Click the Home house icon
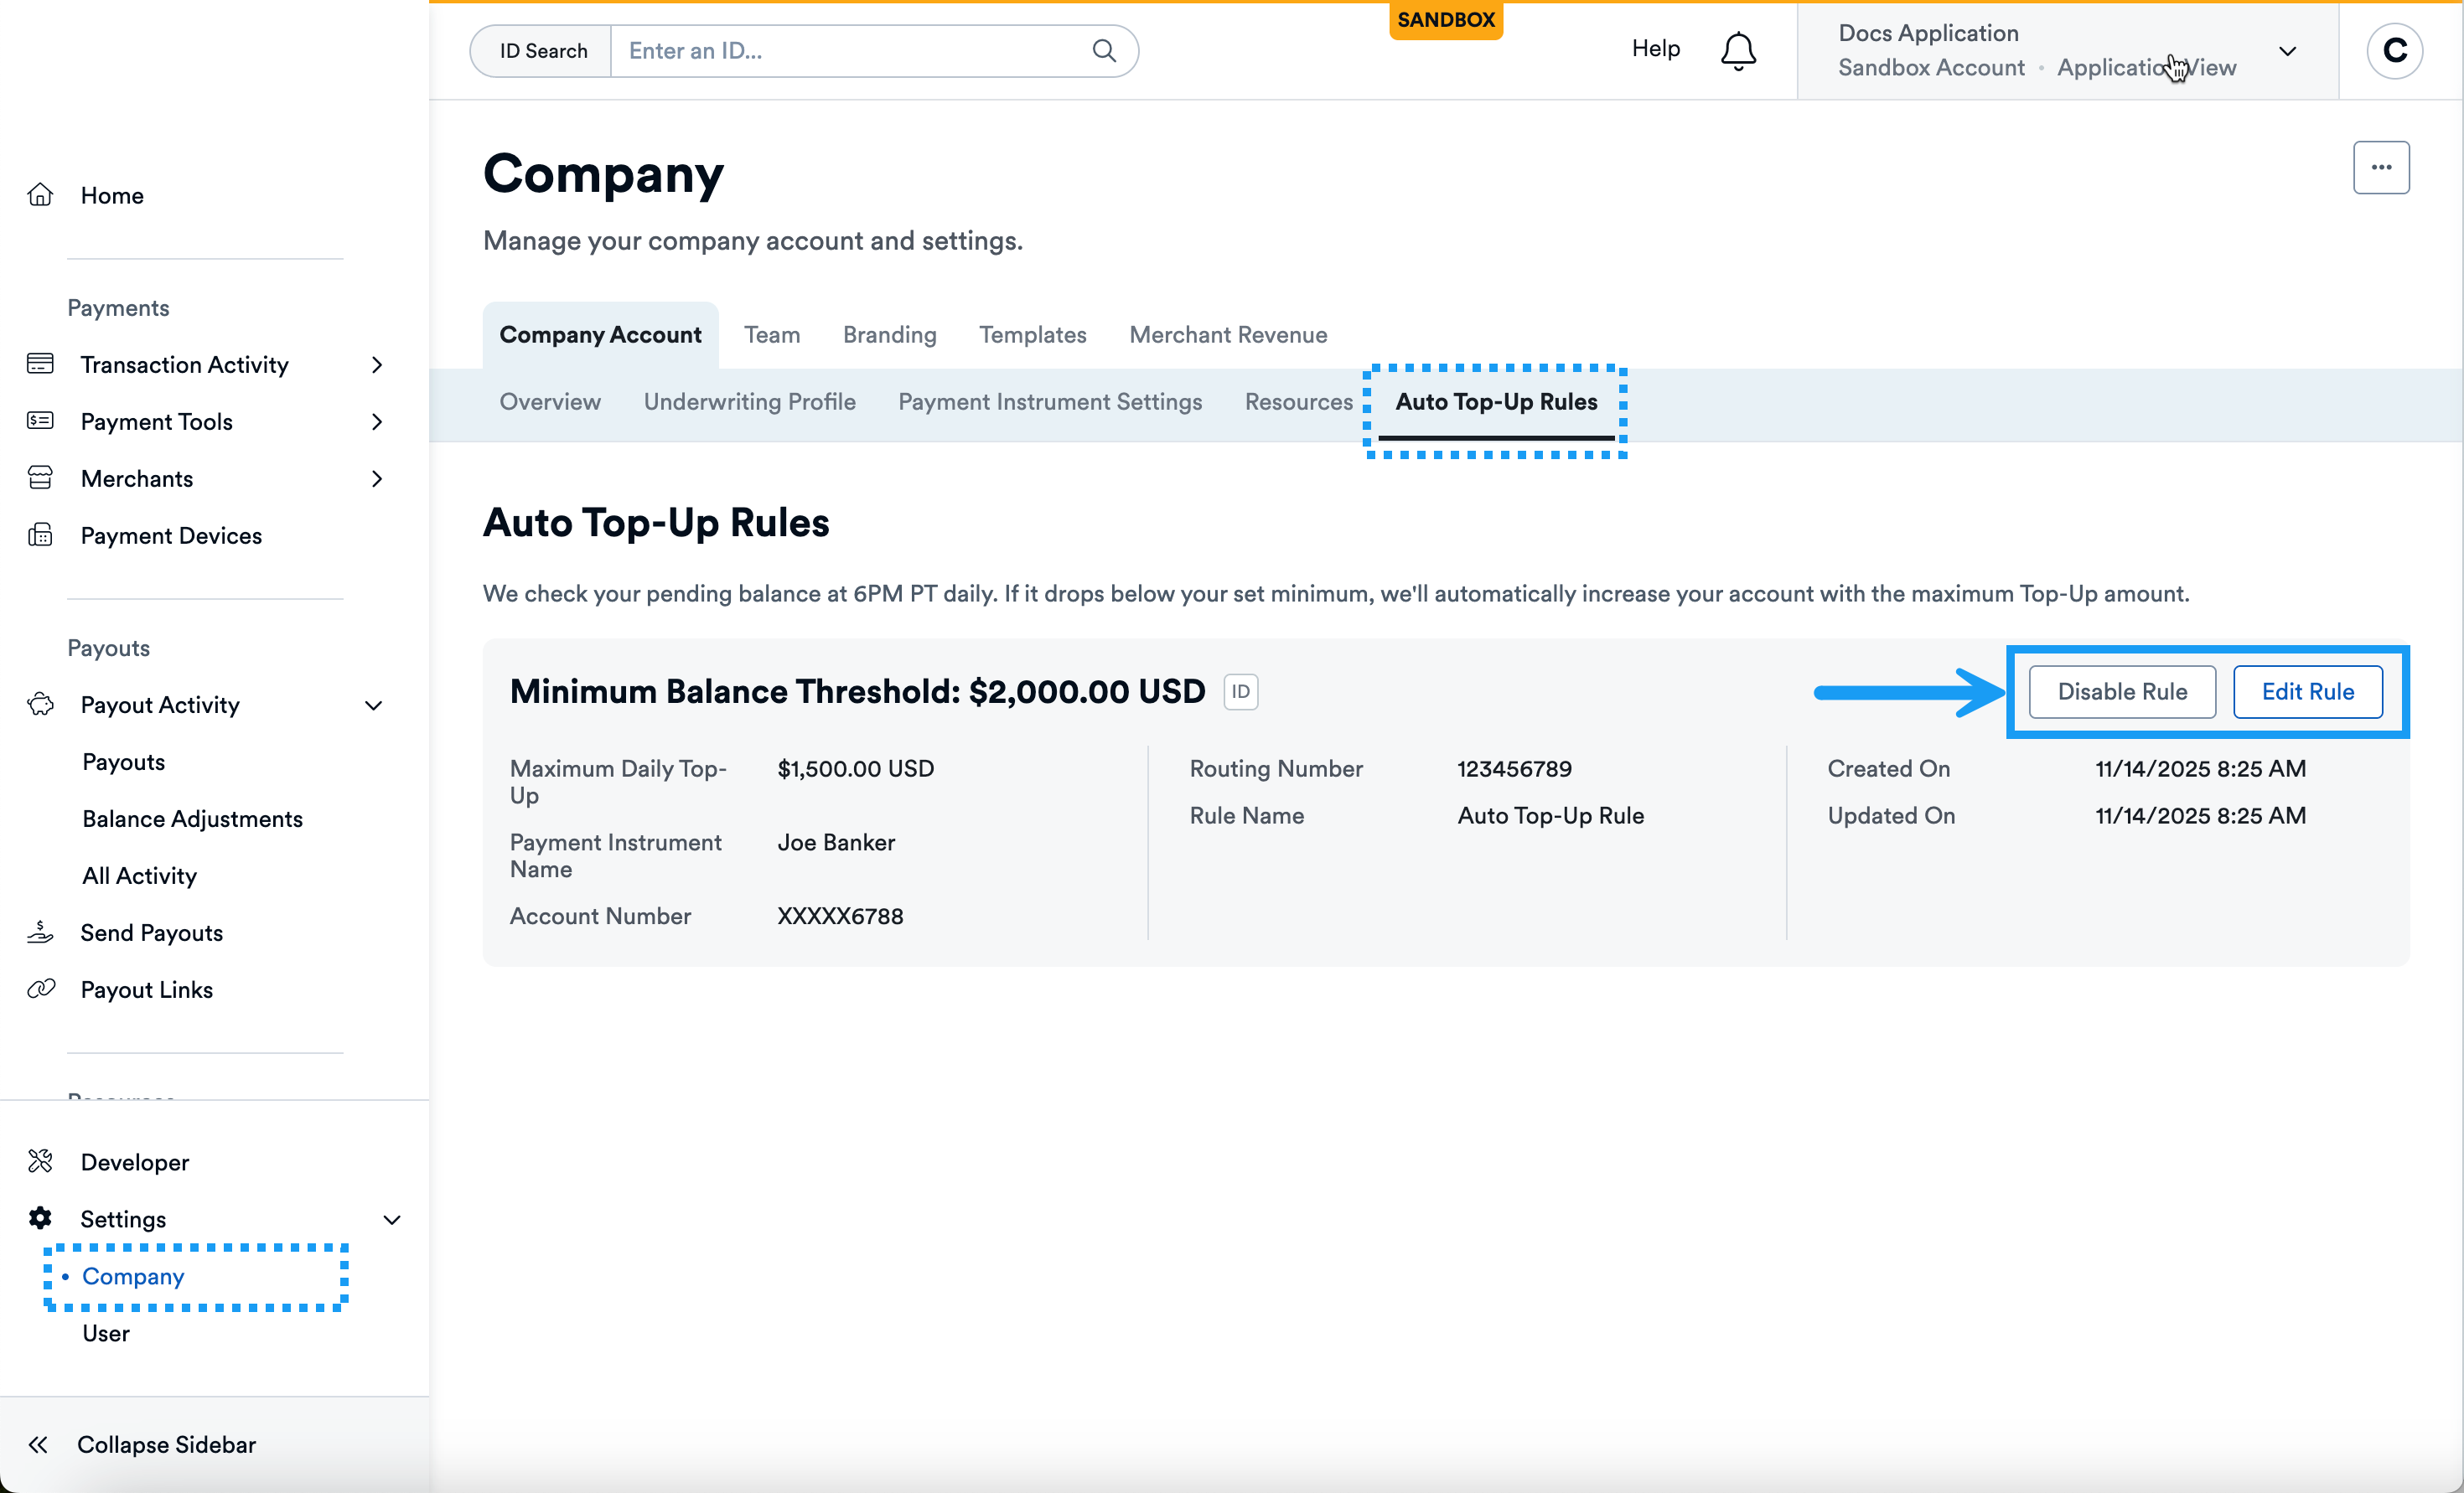Image resolution: width=2464 pixels, height=1493 pixels. click(x=40, y=195)
